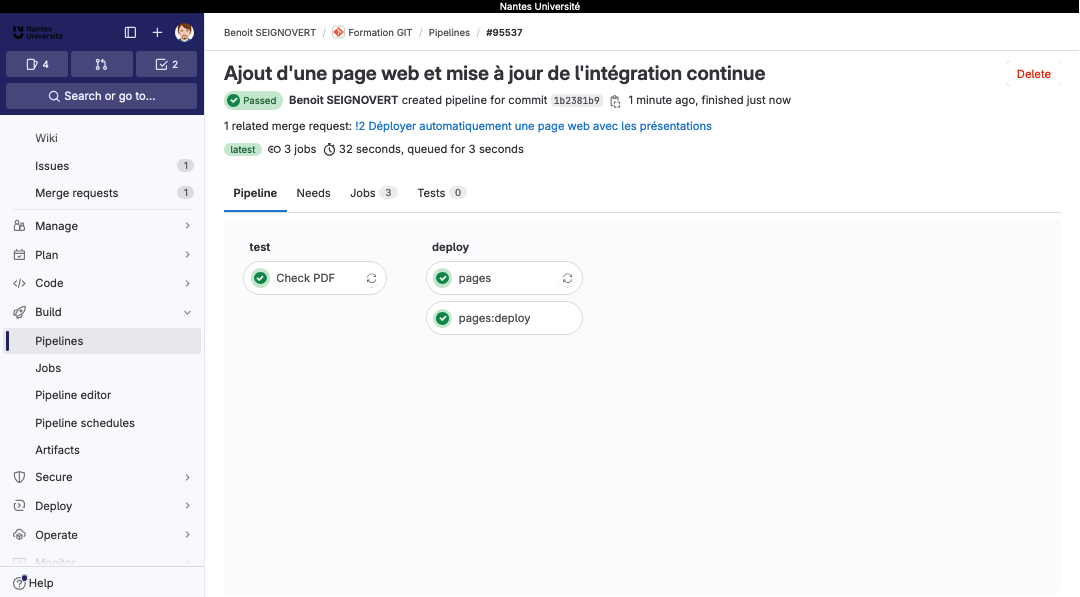Delete this pipeline

pos(1033,74)
